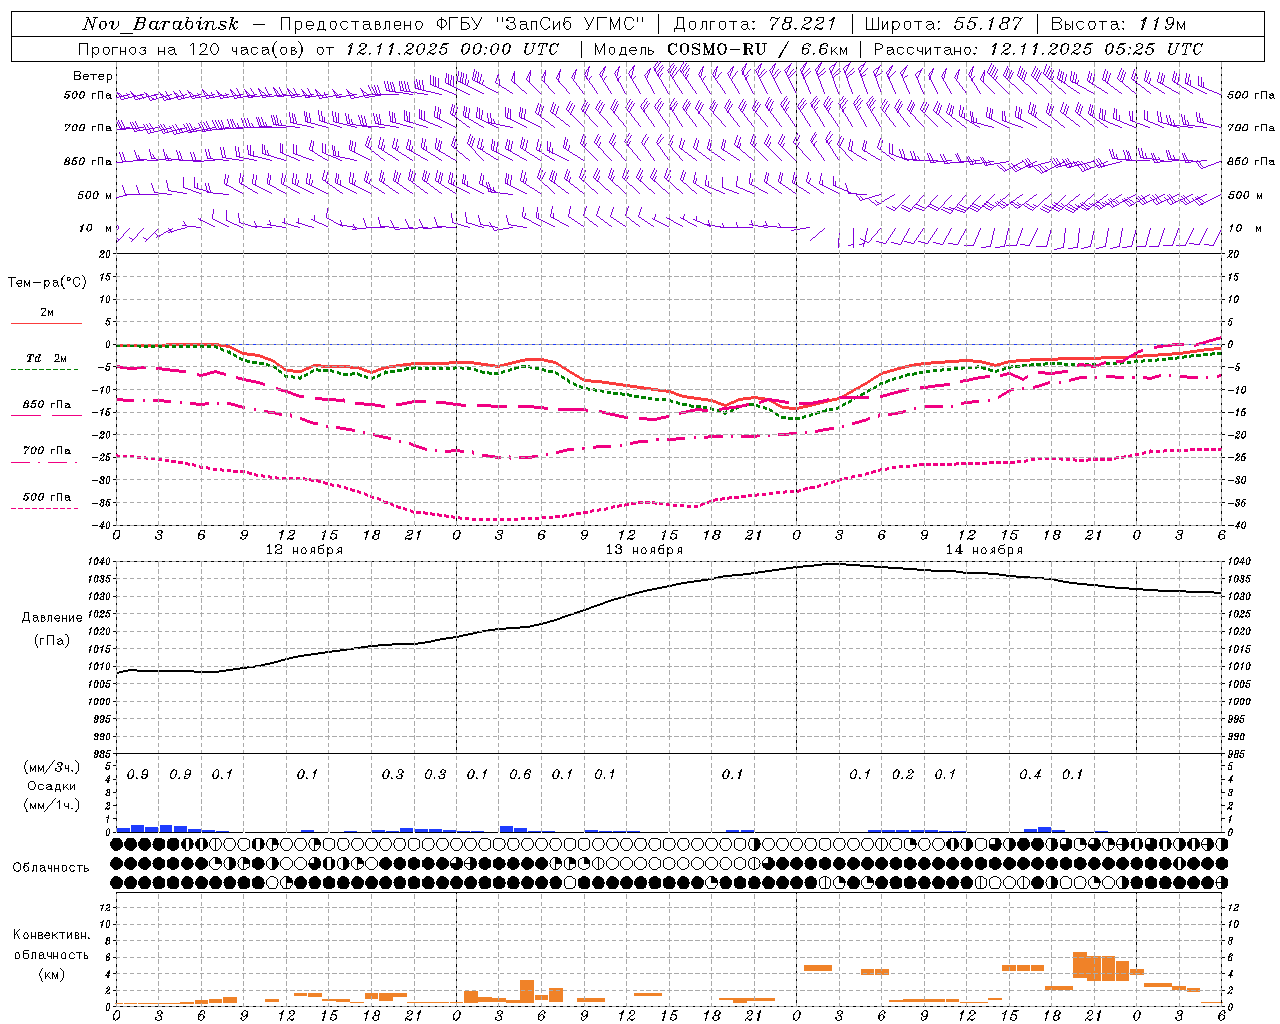This screenshot has height=1024, width=1280.
Task: Click left '850 гПа' wind level label
Action: point(88,161)
